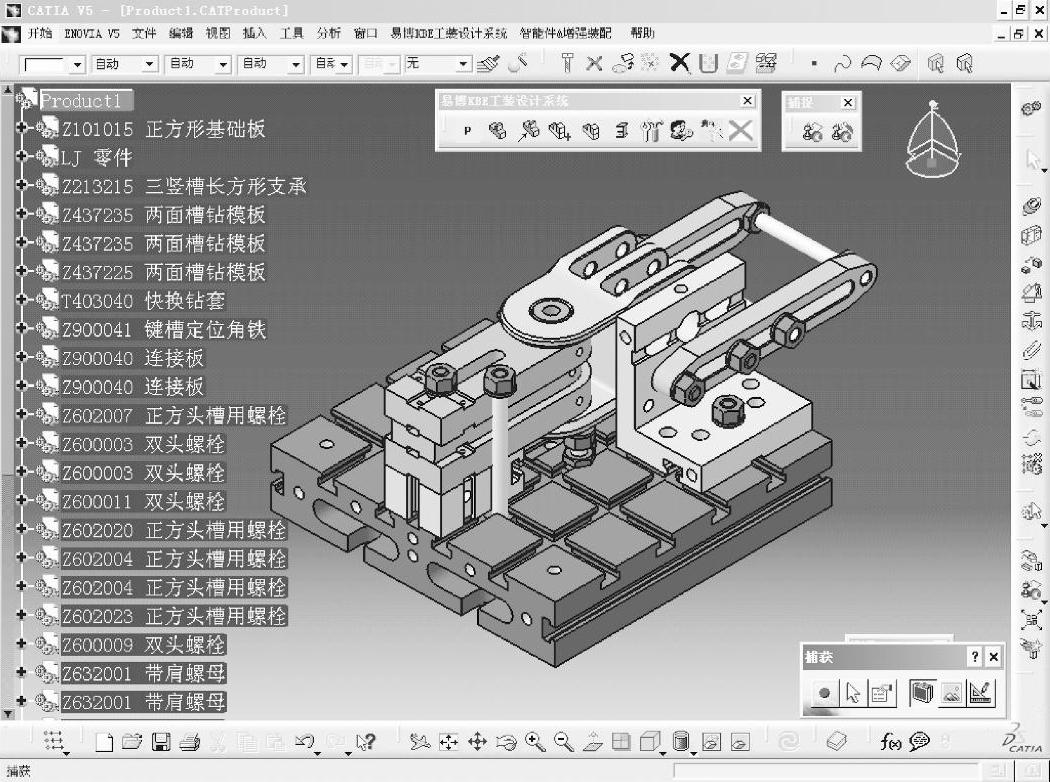Screen dimensions: 1050x782
Task: Click the Isometric view cube icon
Action: [649, 742]
